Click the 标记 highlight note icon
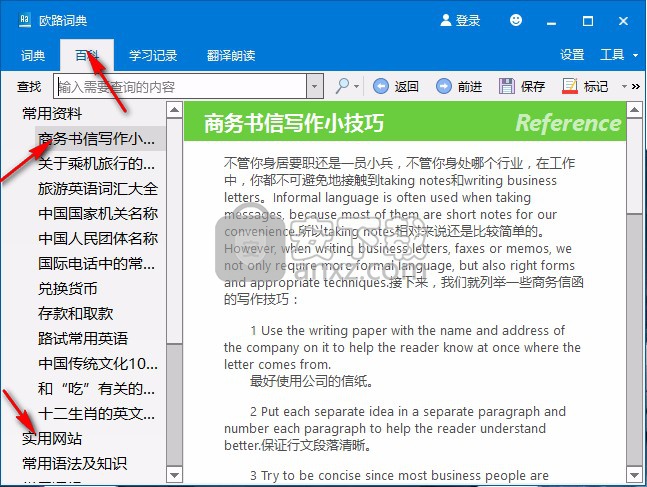Screen dimensions: 647x487 tap(570, 86)
